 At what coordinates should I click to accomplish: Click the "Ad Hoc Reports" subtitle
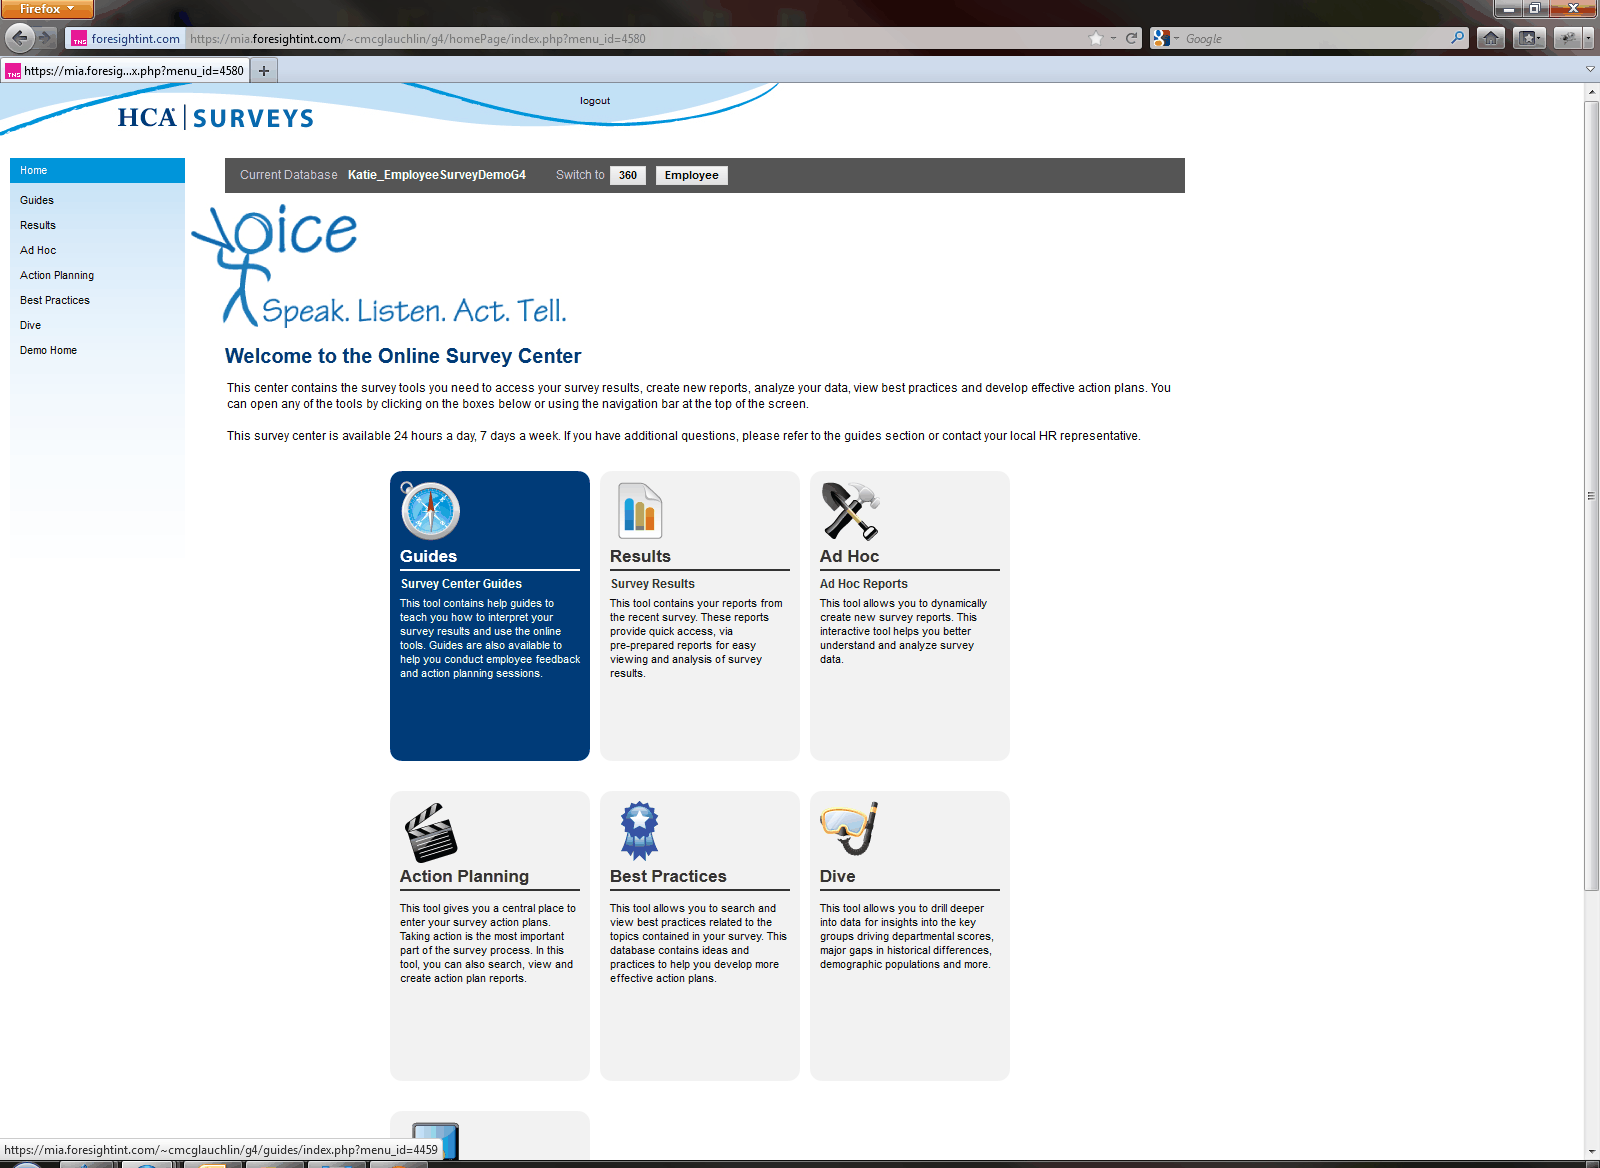click(864, 584)
